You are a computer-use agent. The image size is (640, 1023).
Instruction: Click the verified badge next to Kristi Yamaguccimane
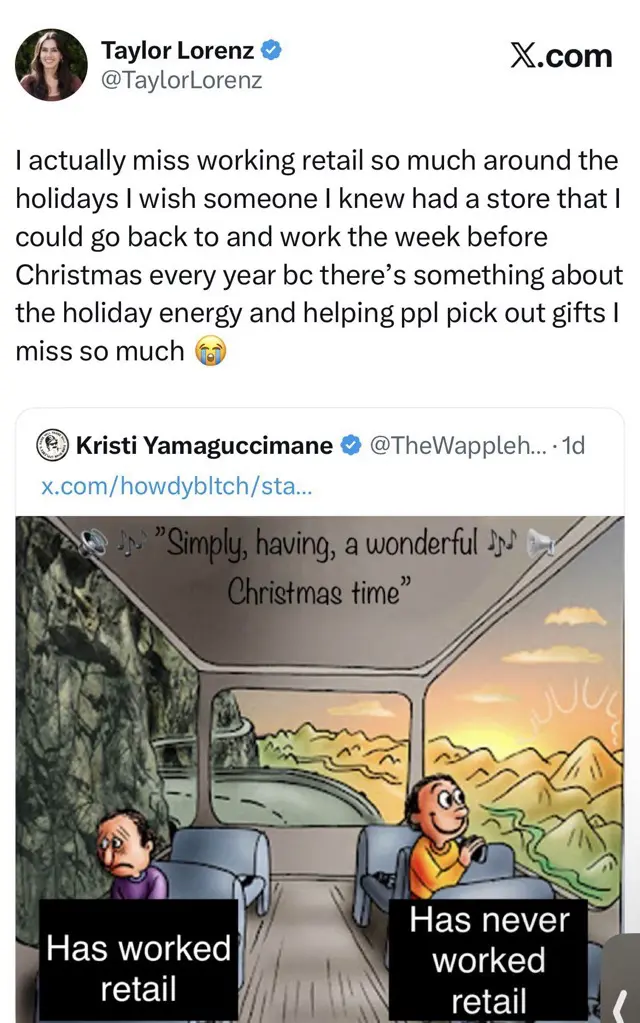(x=351, y=446)
